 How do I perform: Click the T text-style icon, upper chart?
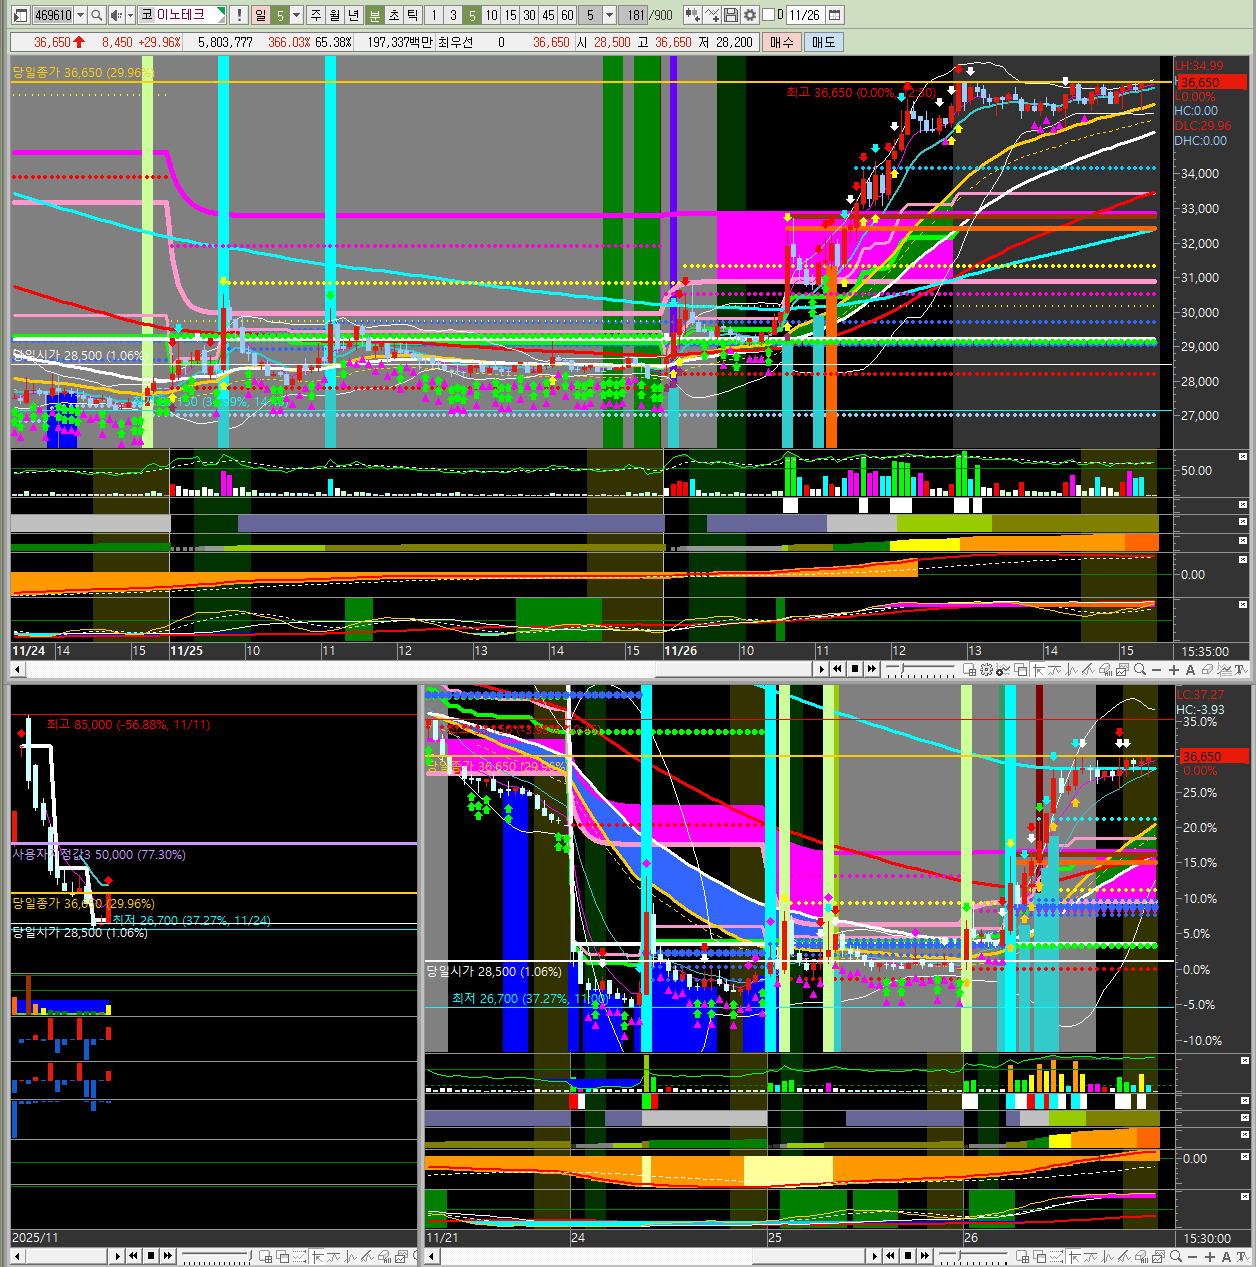[1241, 670]
